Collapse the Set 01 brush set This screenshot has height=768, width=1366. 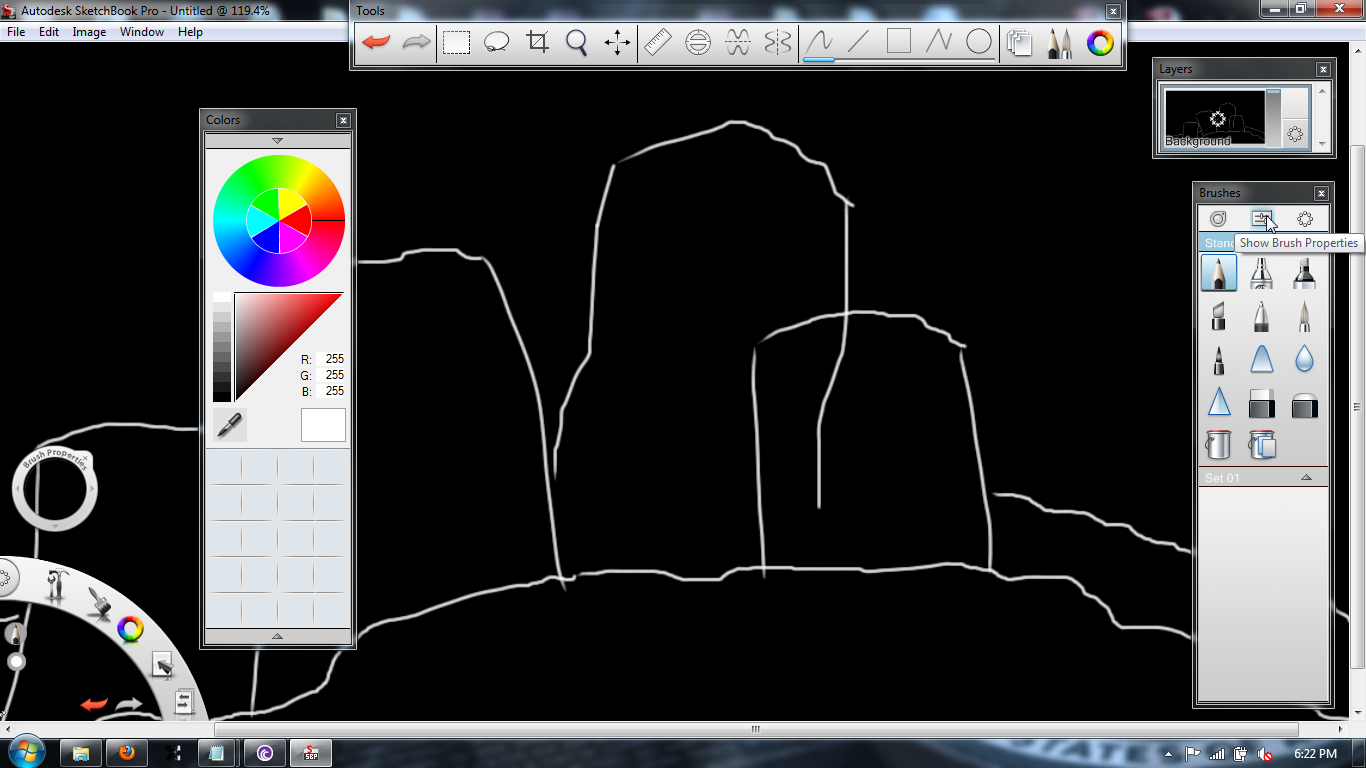1306,478
